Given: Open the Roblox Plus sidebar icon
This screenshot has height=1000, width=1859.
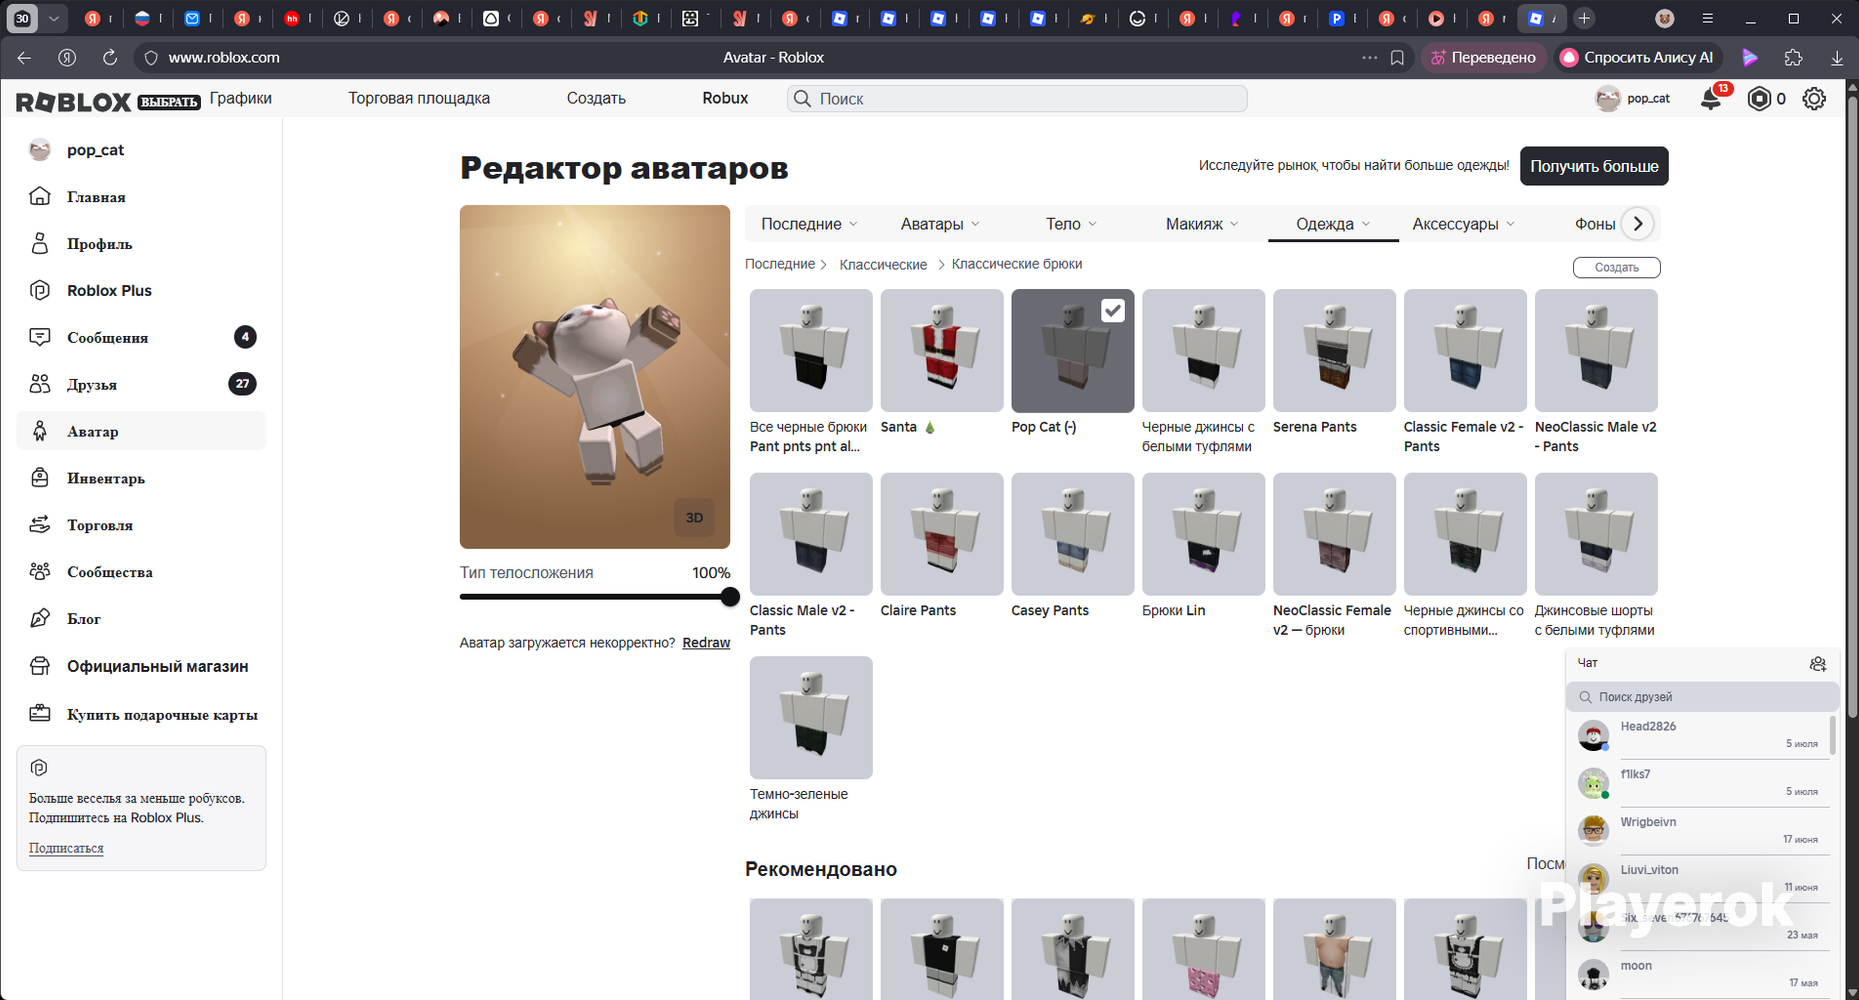Looking at the screenshot, I should coord(40,290).
